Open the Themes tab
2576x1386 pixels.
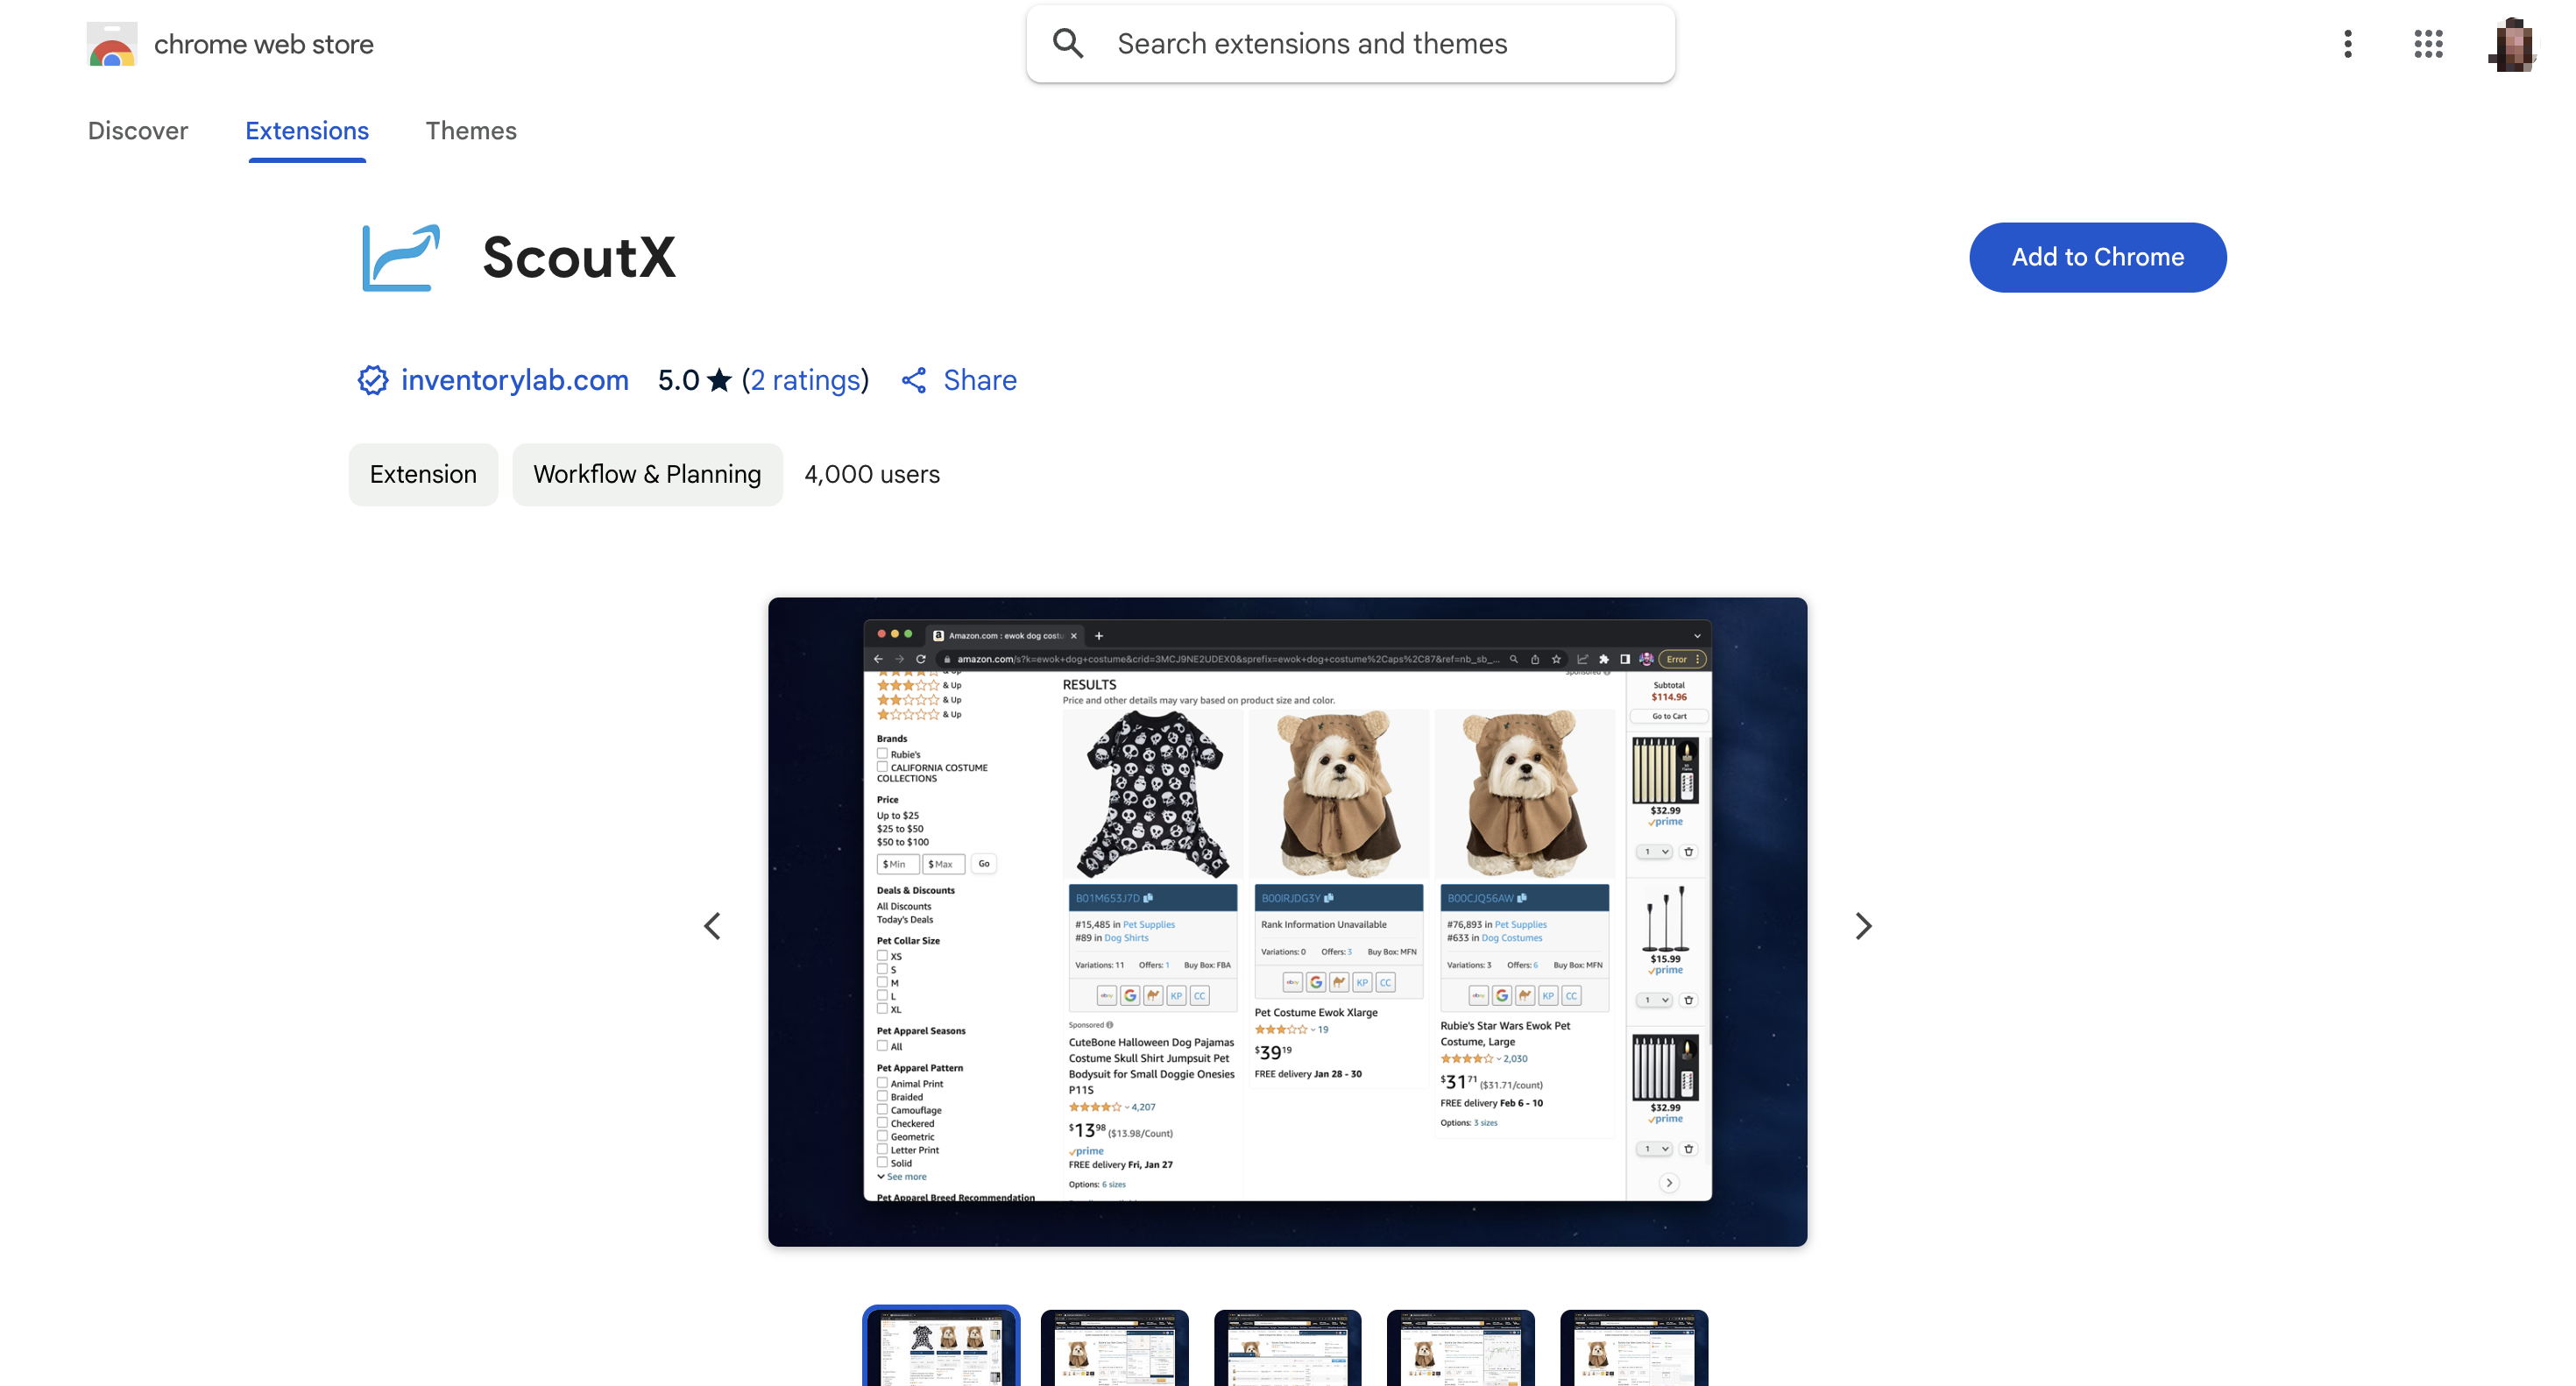(471, 131)
